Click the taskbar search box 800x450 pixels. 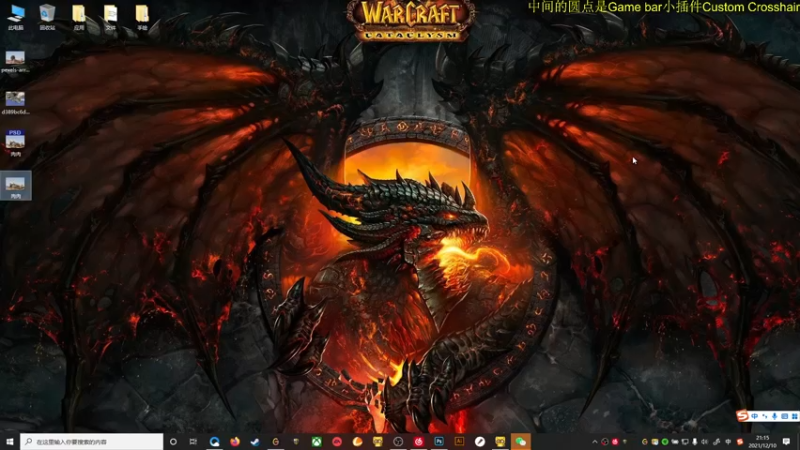tap(92, 442)
